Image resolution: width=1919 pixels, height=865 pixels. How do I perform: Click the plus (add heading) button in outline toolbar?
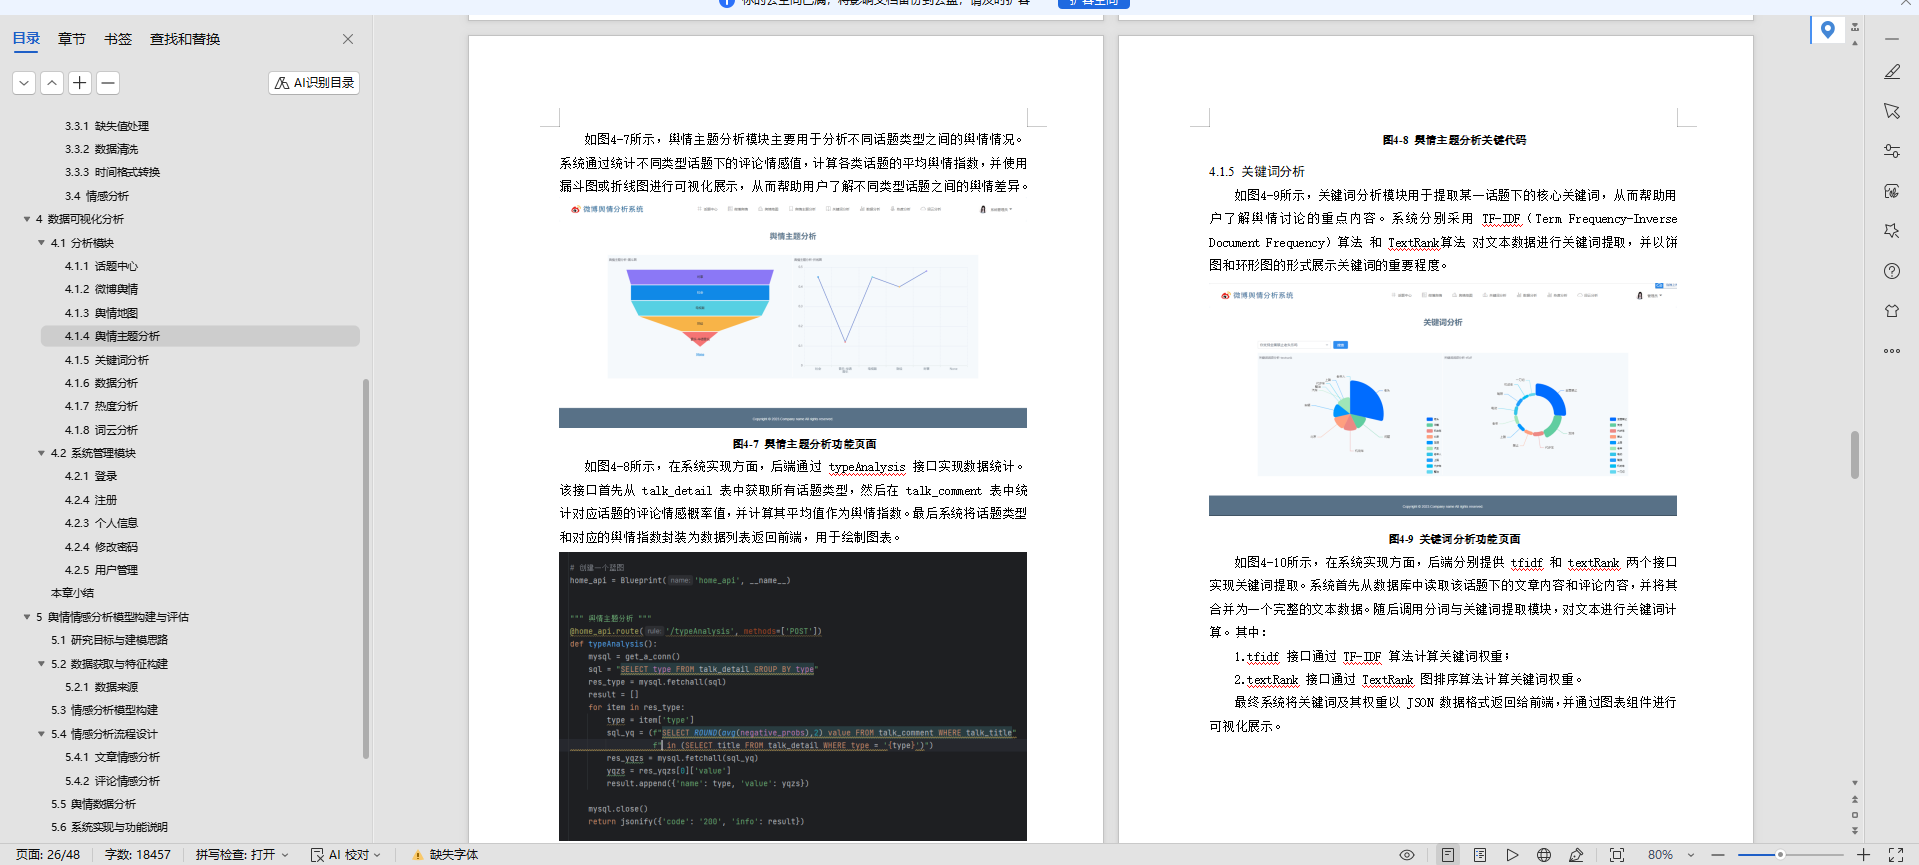pos(80,83)
